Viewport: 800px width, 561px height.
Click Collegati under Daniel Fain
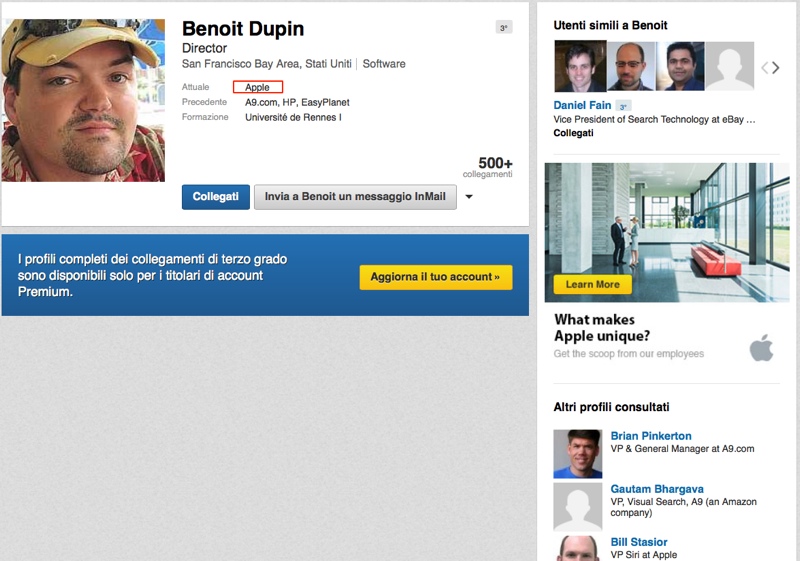[573, 133]
